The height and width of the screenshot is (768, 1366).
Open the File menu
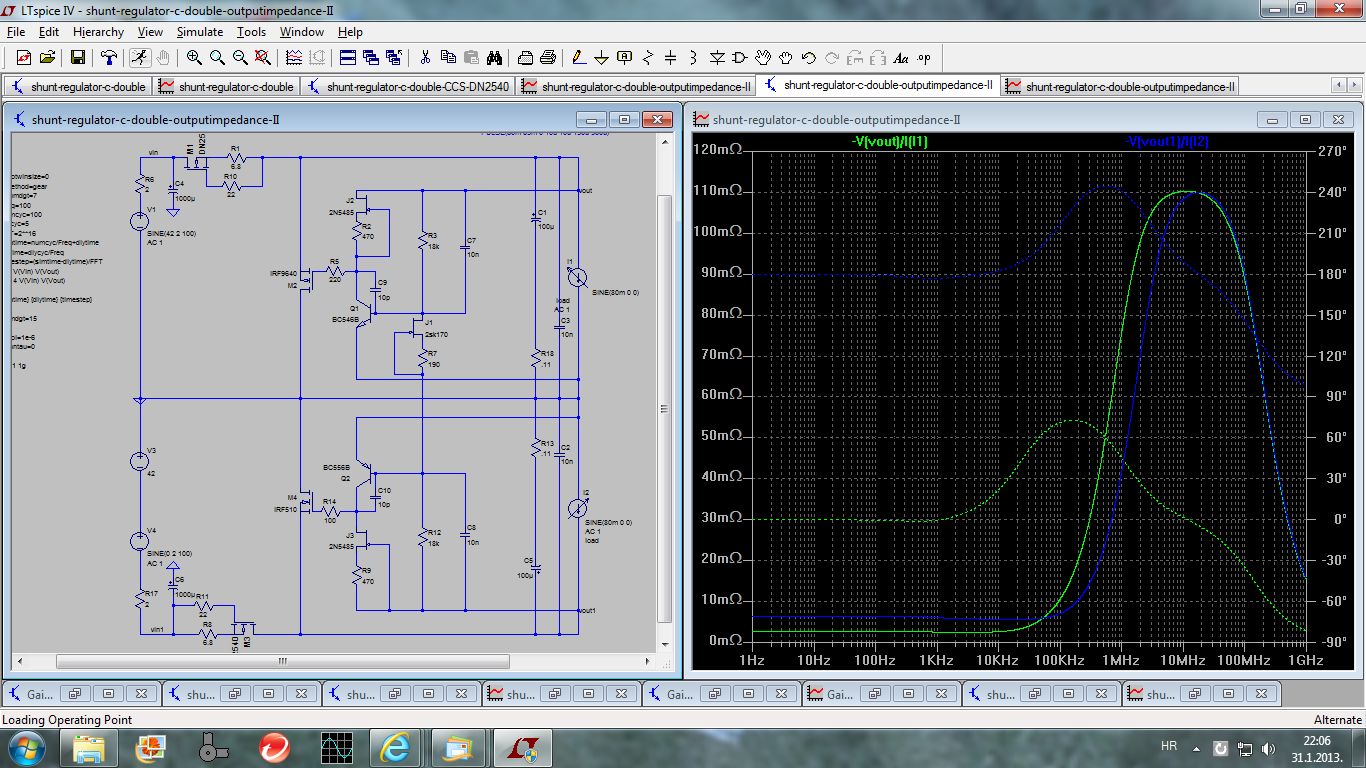tap(15, 32)
